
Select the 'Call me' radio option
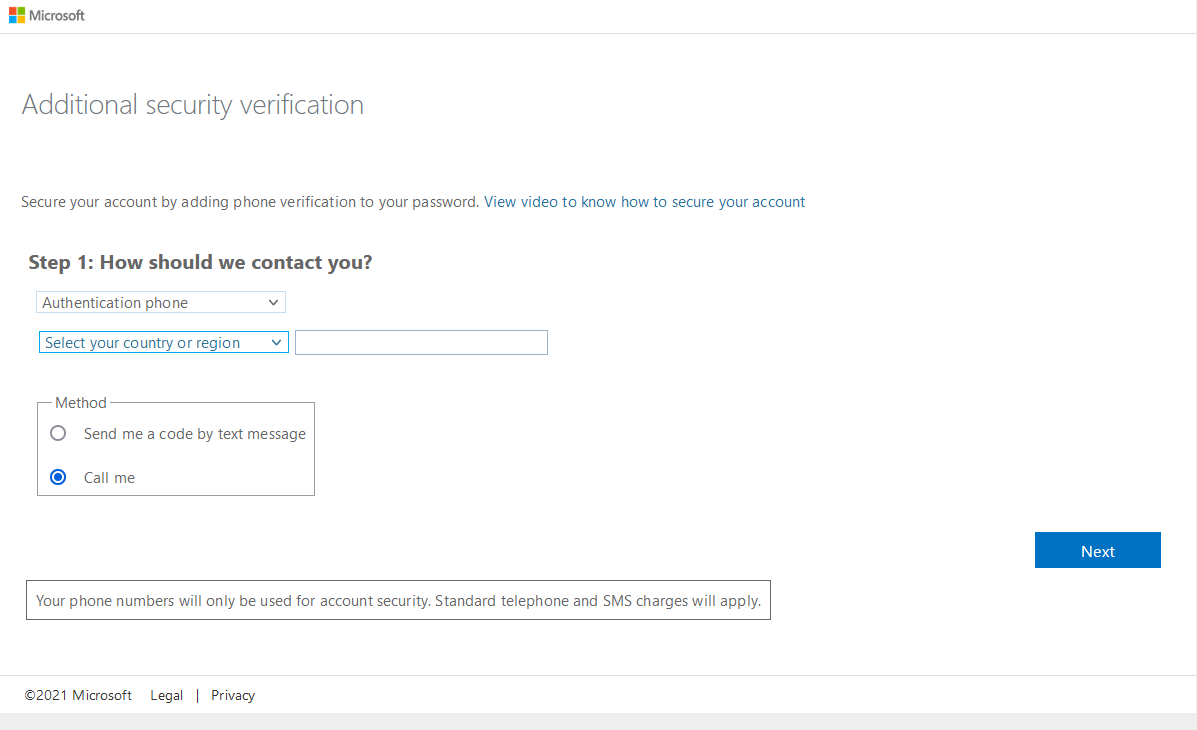58,477
